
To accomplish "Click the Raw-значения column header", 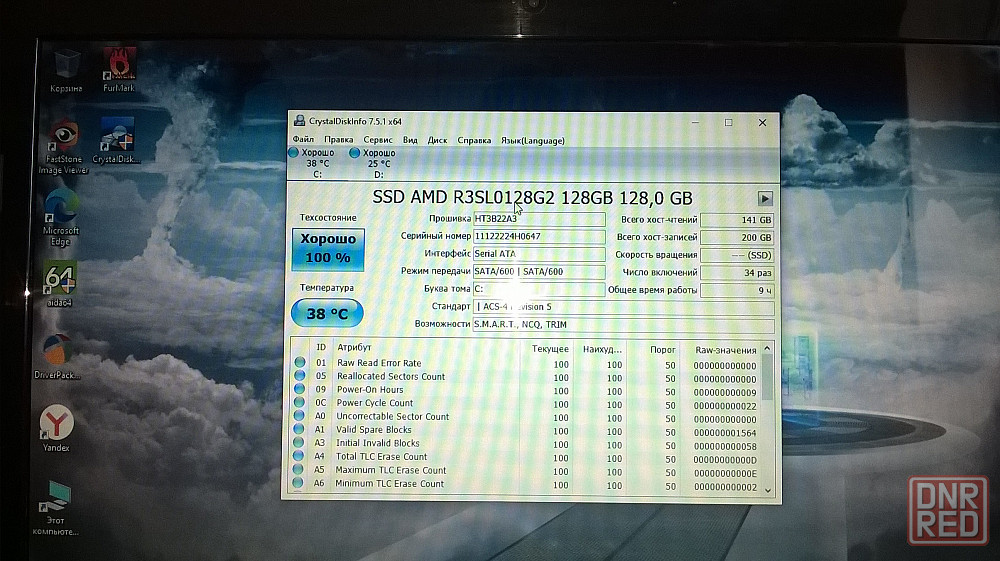I will [725, 350].
